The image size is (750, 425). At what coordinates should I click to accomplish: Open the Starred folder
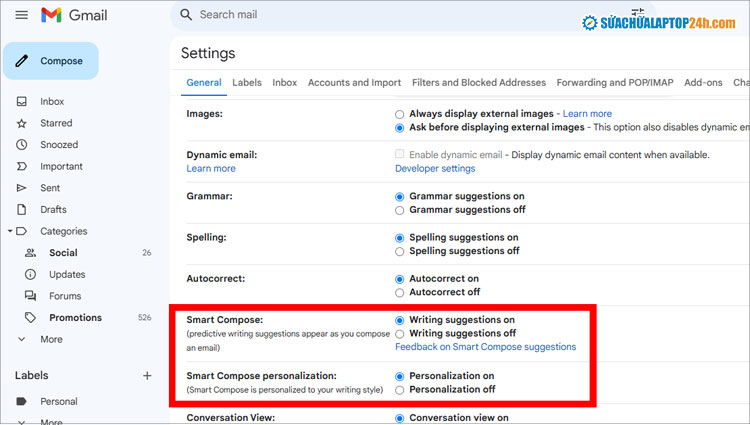point(56,123)
